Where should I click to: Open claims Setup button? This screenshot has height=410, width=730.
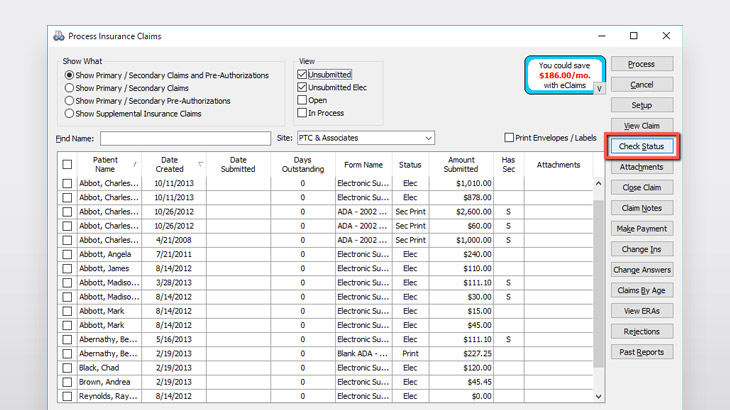click(x=642, y=105)
